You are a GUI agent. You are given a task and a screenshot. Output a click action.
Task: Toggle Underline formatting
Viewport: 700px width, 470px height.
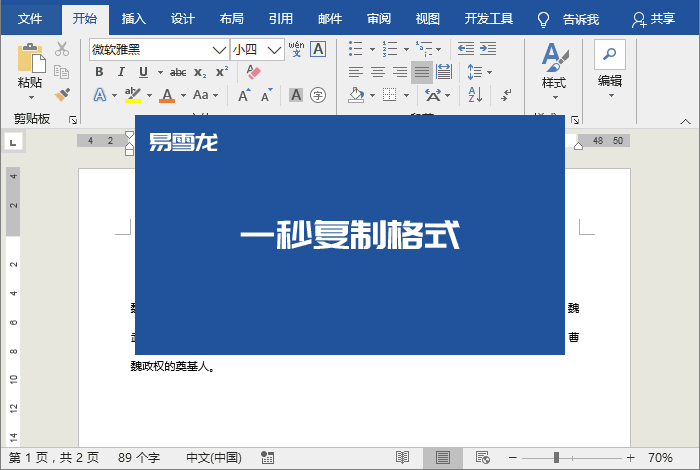click(x=143, y=72)
